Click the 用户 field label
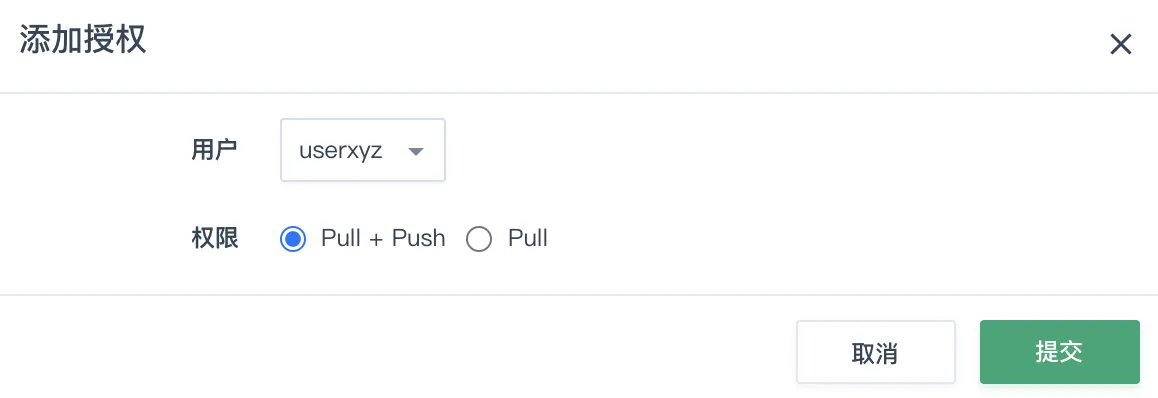 pos(214,150)
